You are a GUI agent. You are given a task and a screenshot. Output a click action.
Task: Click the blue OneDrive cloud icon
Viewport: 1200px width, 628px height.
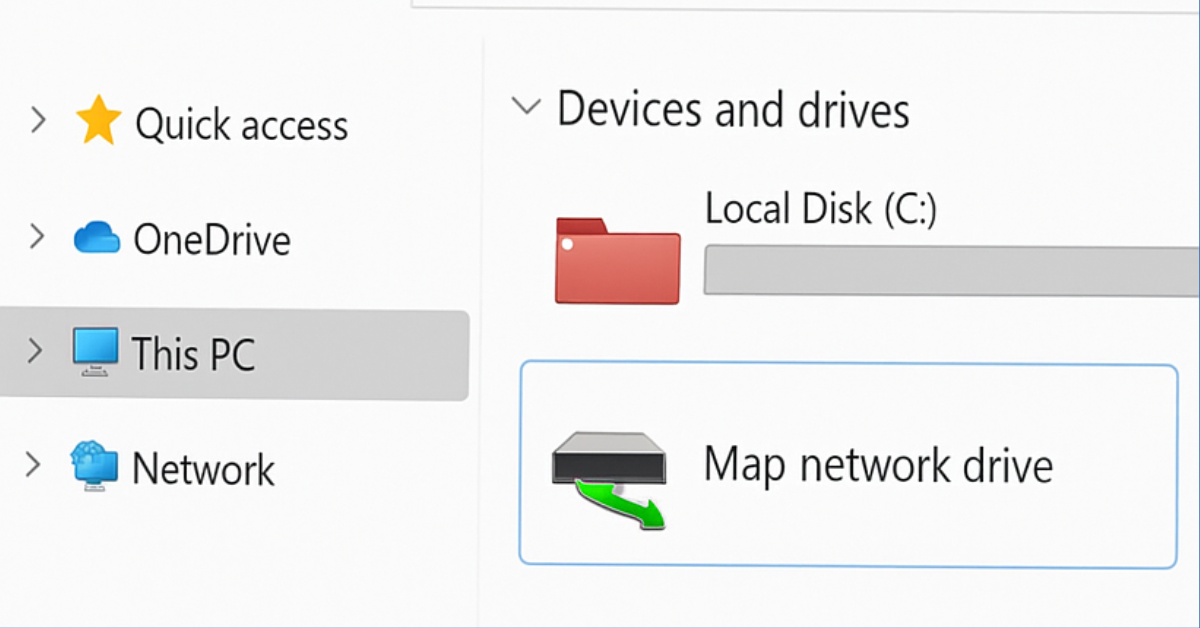96,238
